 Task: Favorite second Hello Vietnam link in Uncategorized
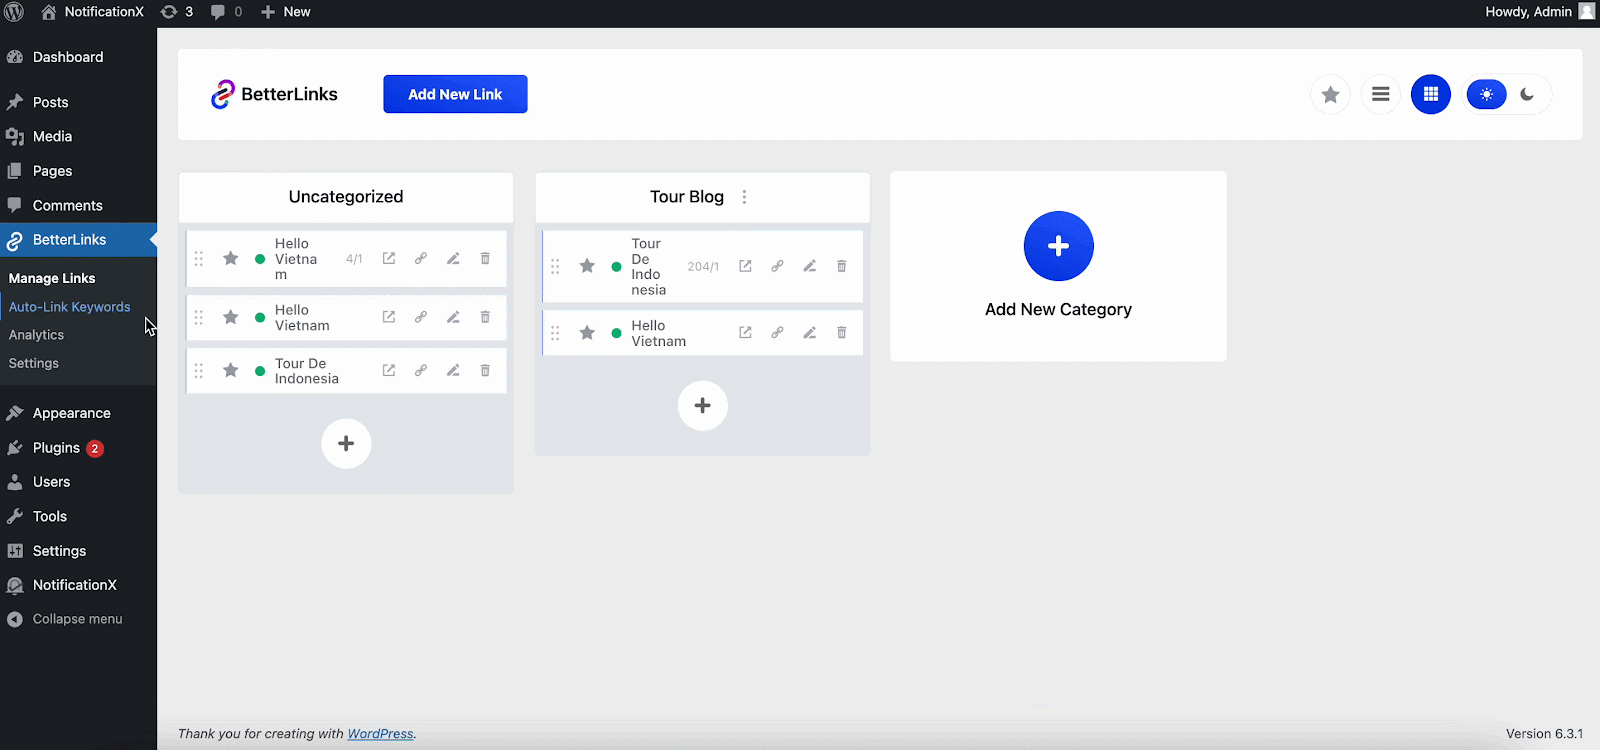tap(230, 317)
